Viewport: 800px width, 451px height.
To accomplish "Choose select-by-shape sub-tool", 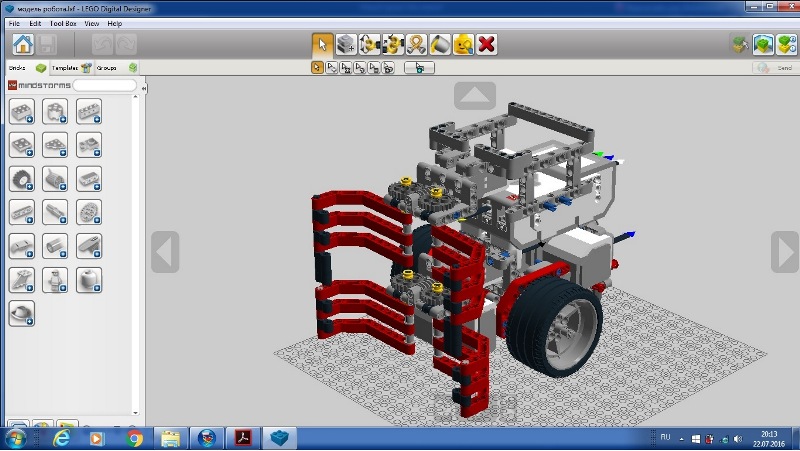I will click(374, 68).
